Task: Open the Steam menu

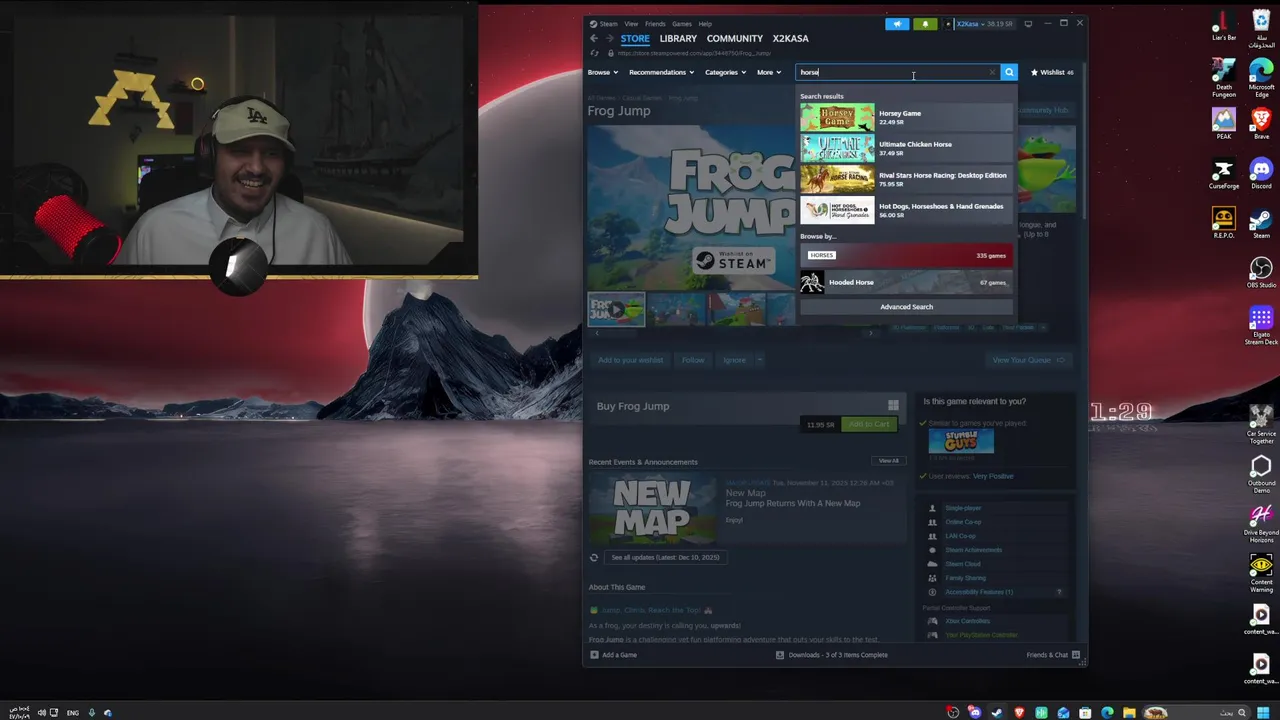Action: coord(604,23)
